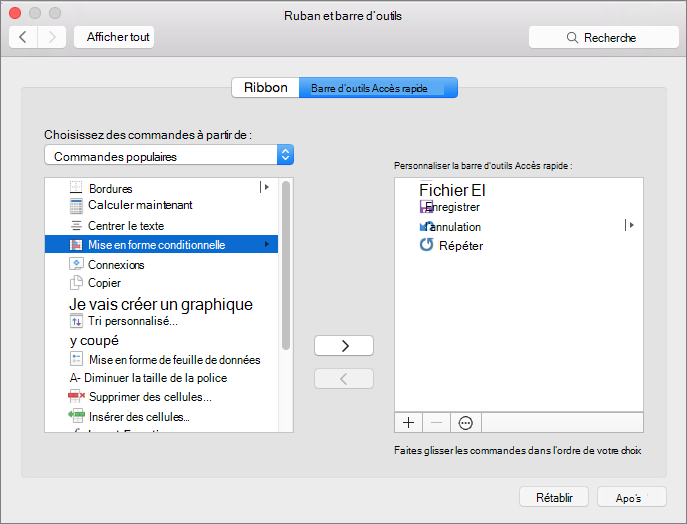The height and width of the screenshot is (524, 687).
Task: Select the 'Enregistrer' label in toolbar list
Action: [453, 207]
